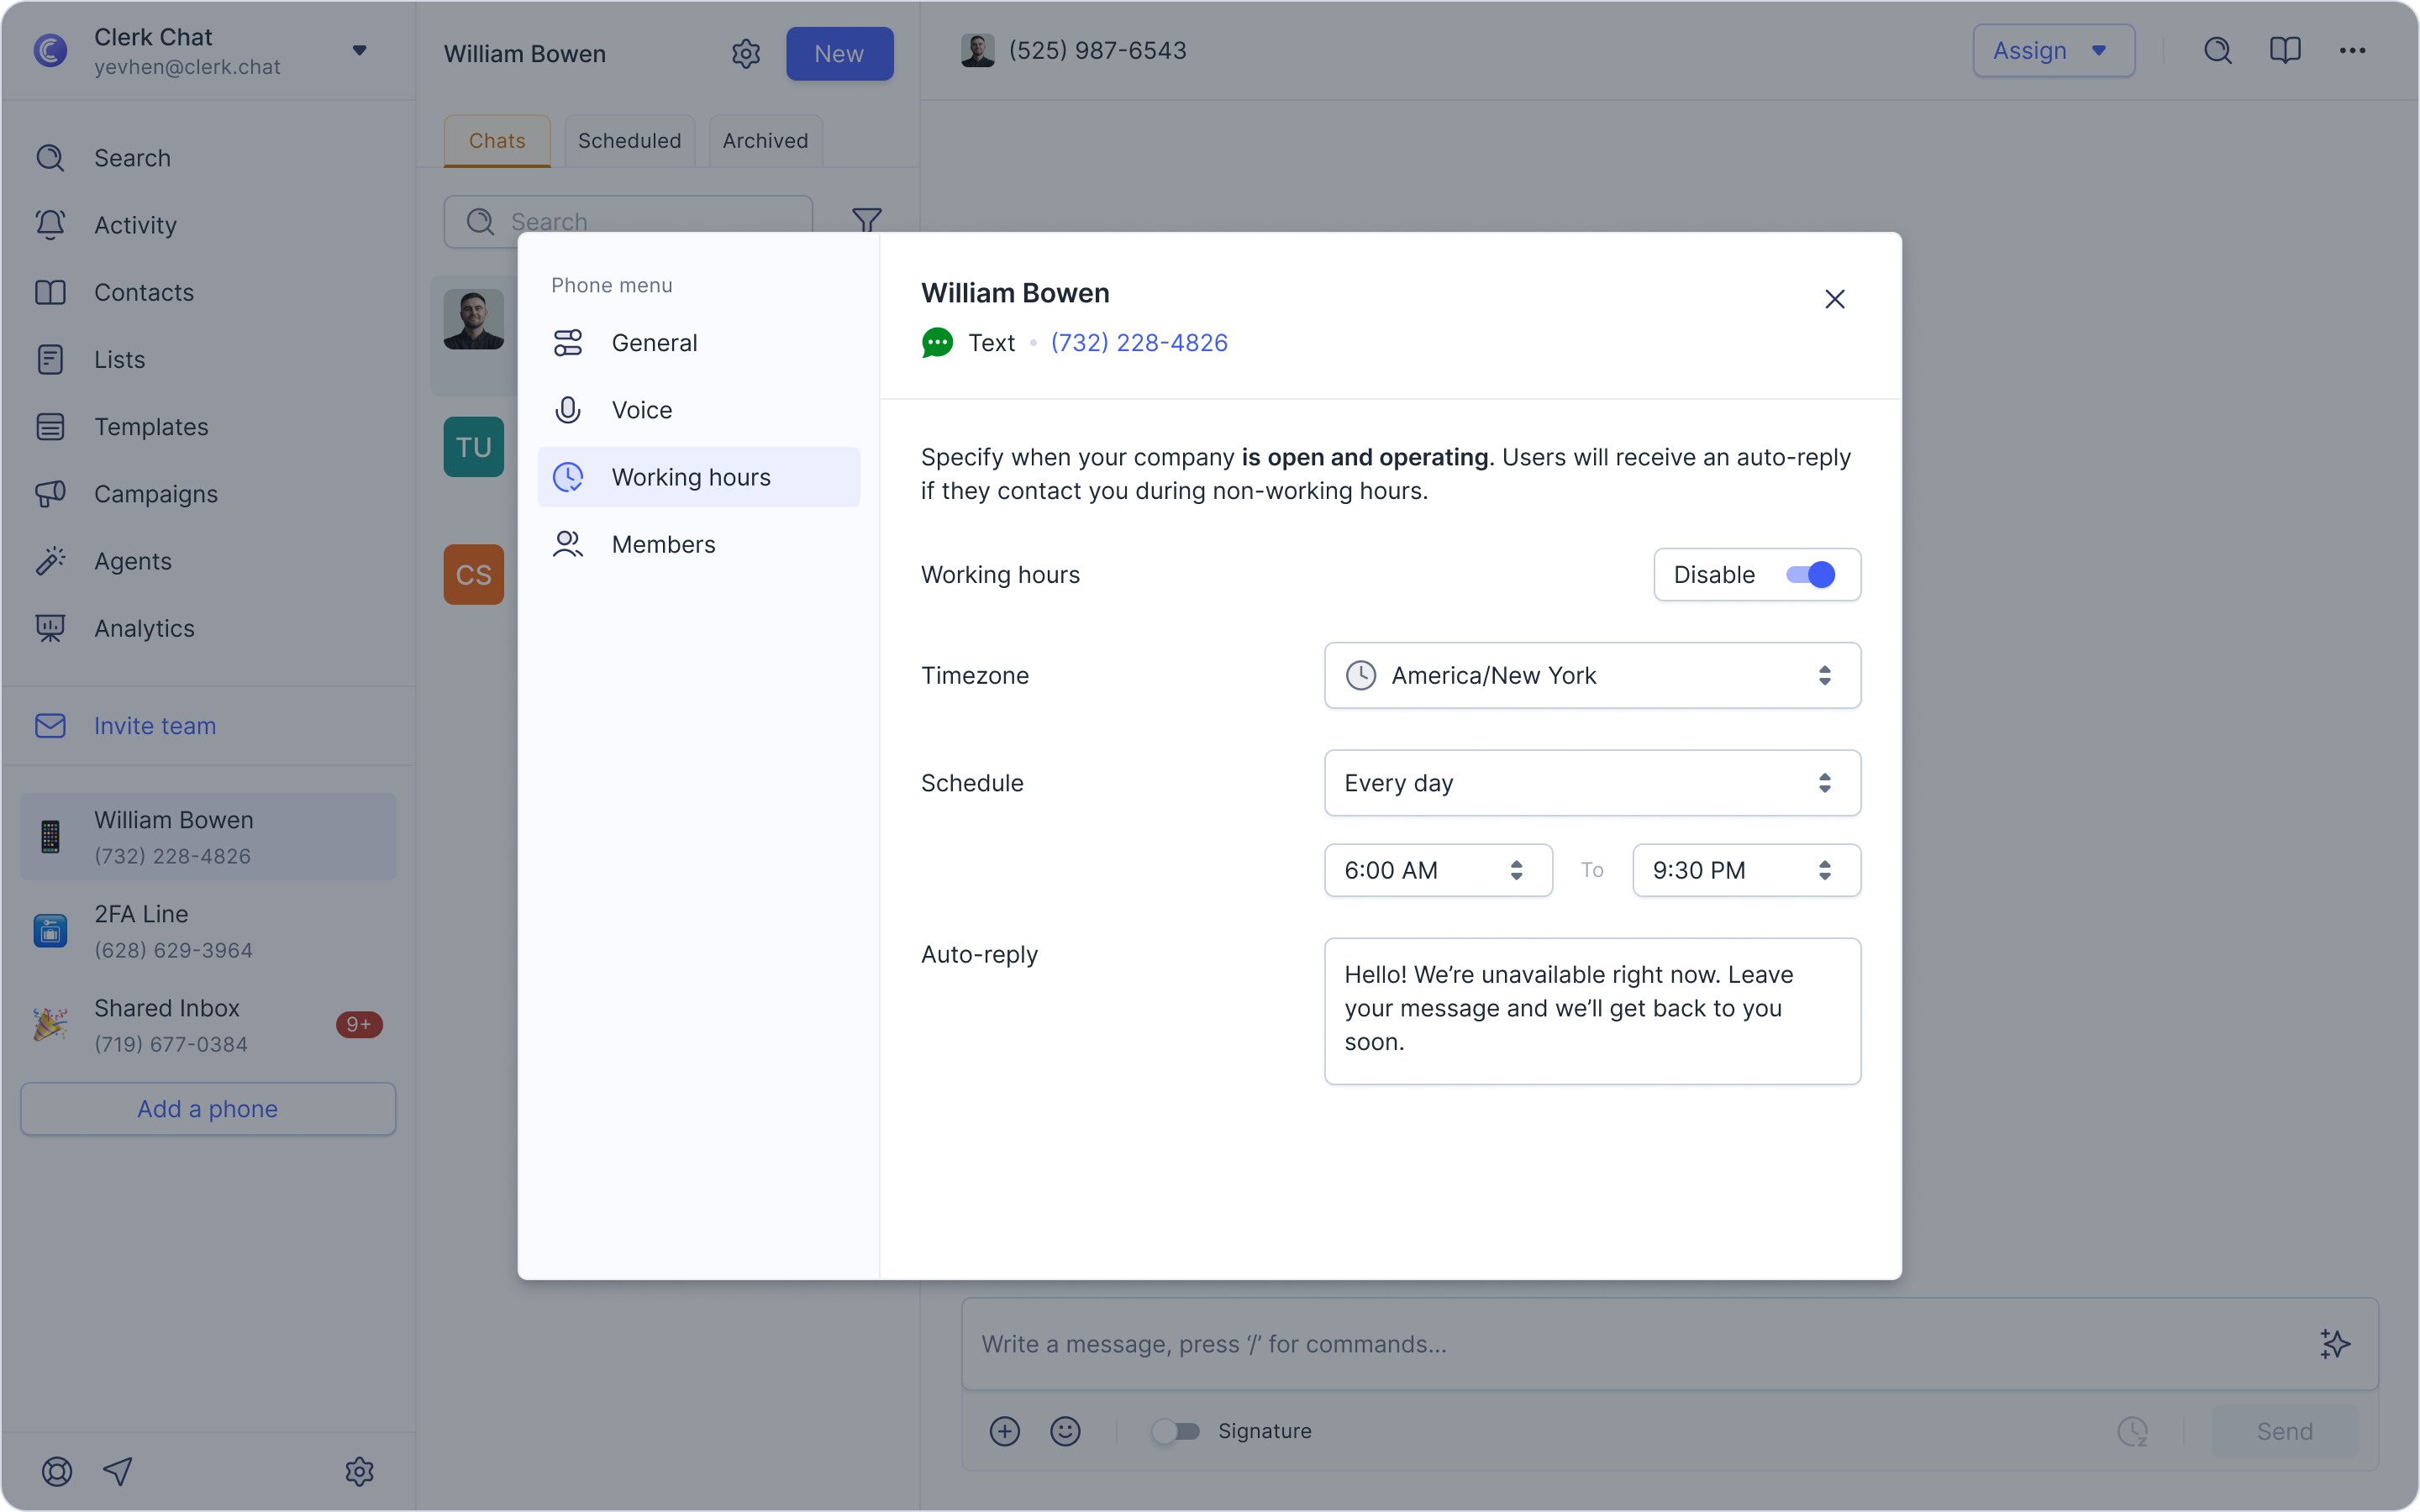Open the TU conversation avatar
Viewport: 2420px width, 1512px height.
pyautogui.click(x=474, y=447)
